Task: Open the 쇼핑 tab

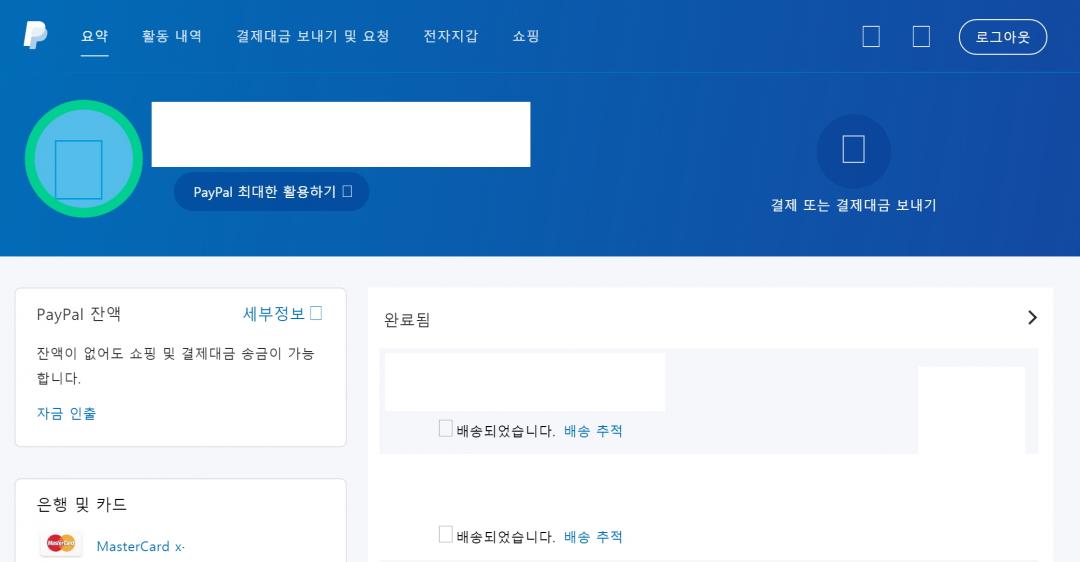Action: coord(526,36)
